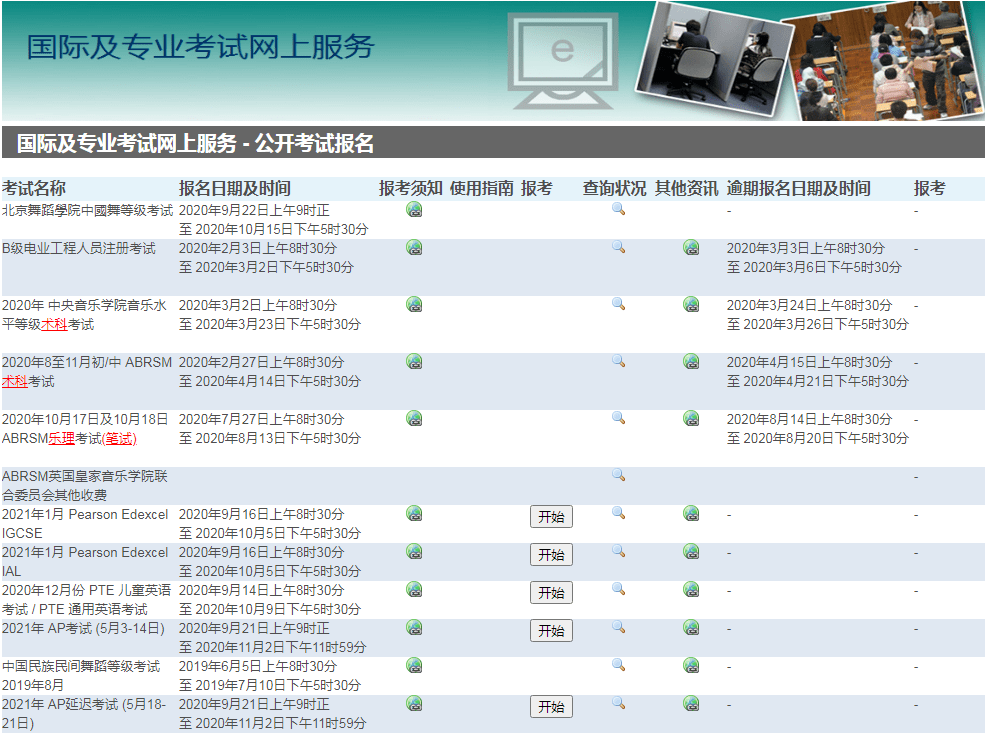Start registration for Pearson Edexcel IGCSE
985x733 pixels.
(x=551, y=517)
